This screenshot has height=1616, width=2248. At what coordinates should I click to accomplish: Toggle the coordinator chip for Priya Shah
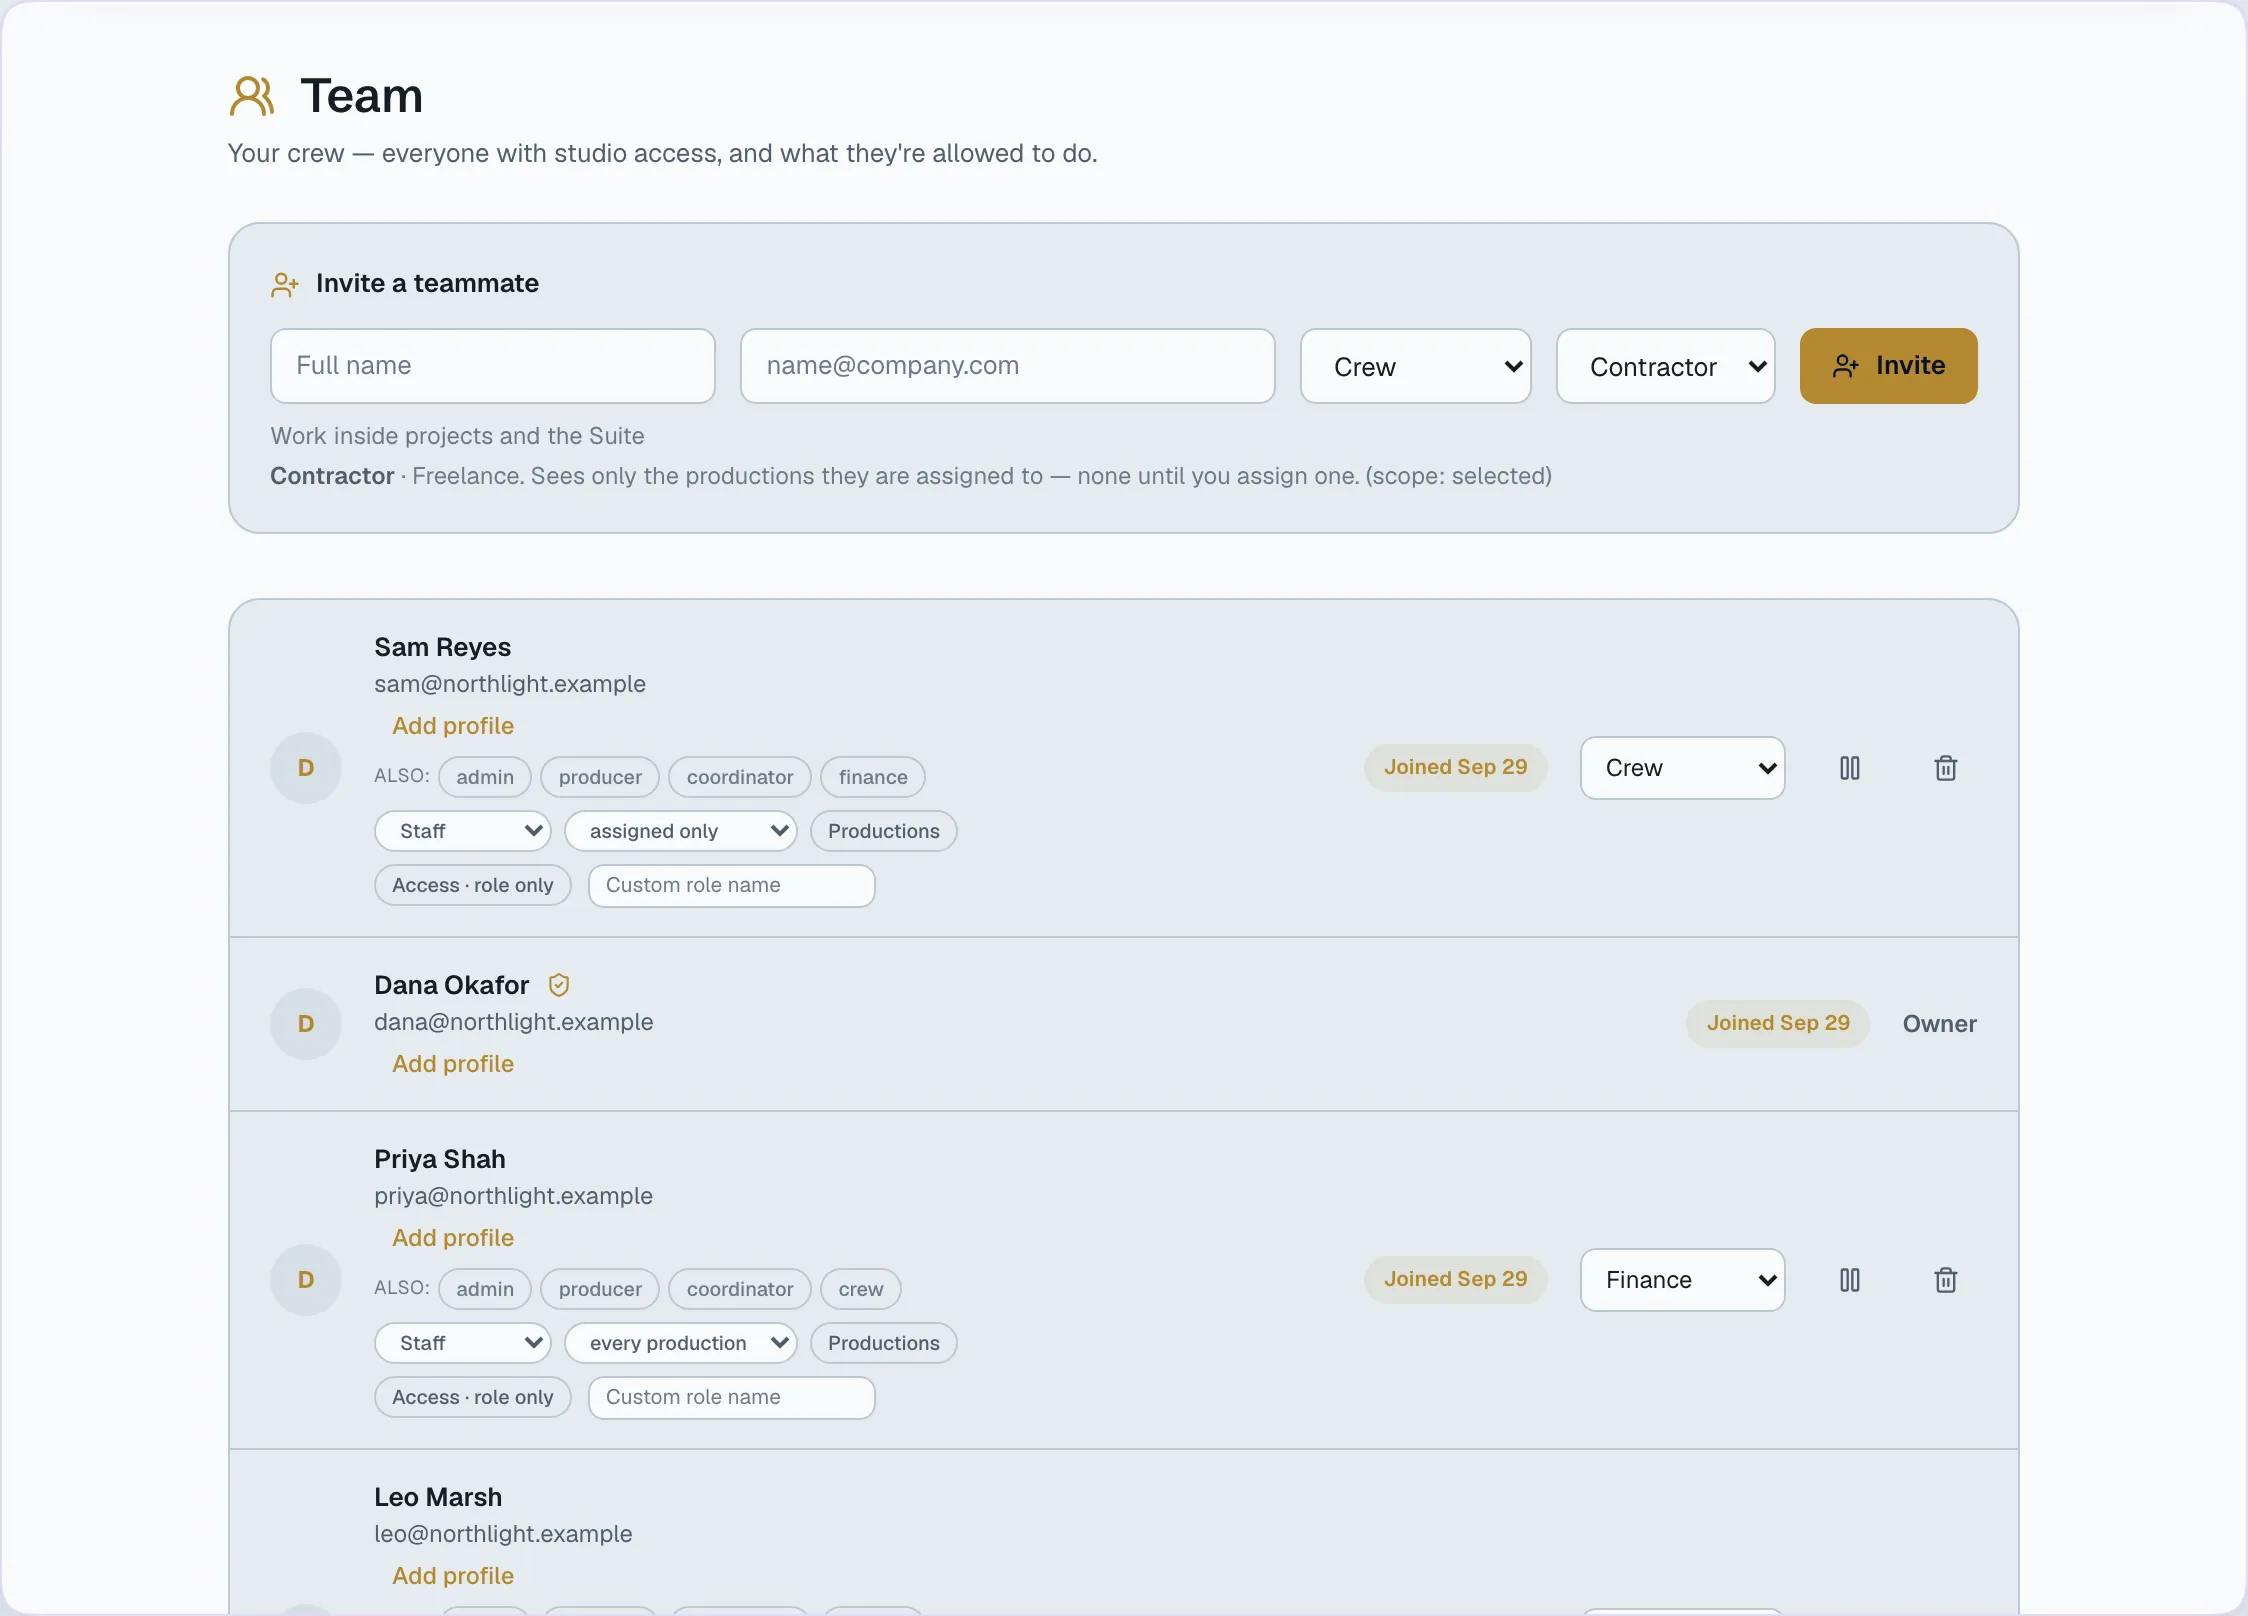coord(740,1289)
